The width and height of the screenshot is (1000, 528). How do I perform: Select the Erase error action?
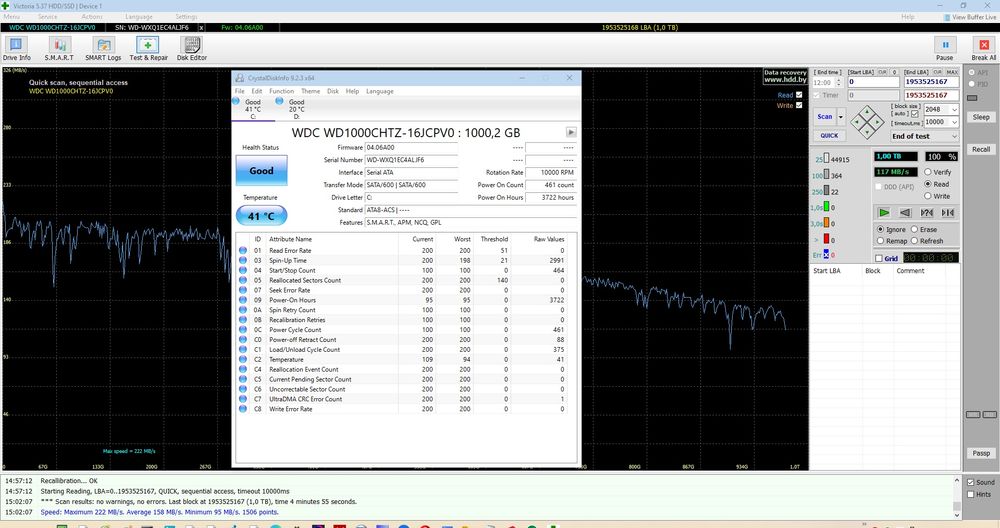914,229
